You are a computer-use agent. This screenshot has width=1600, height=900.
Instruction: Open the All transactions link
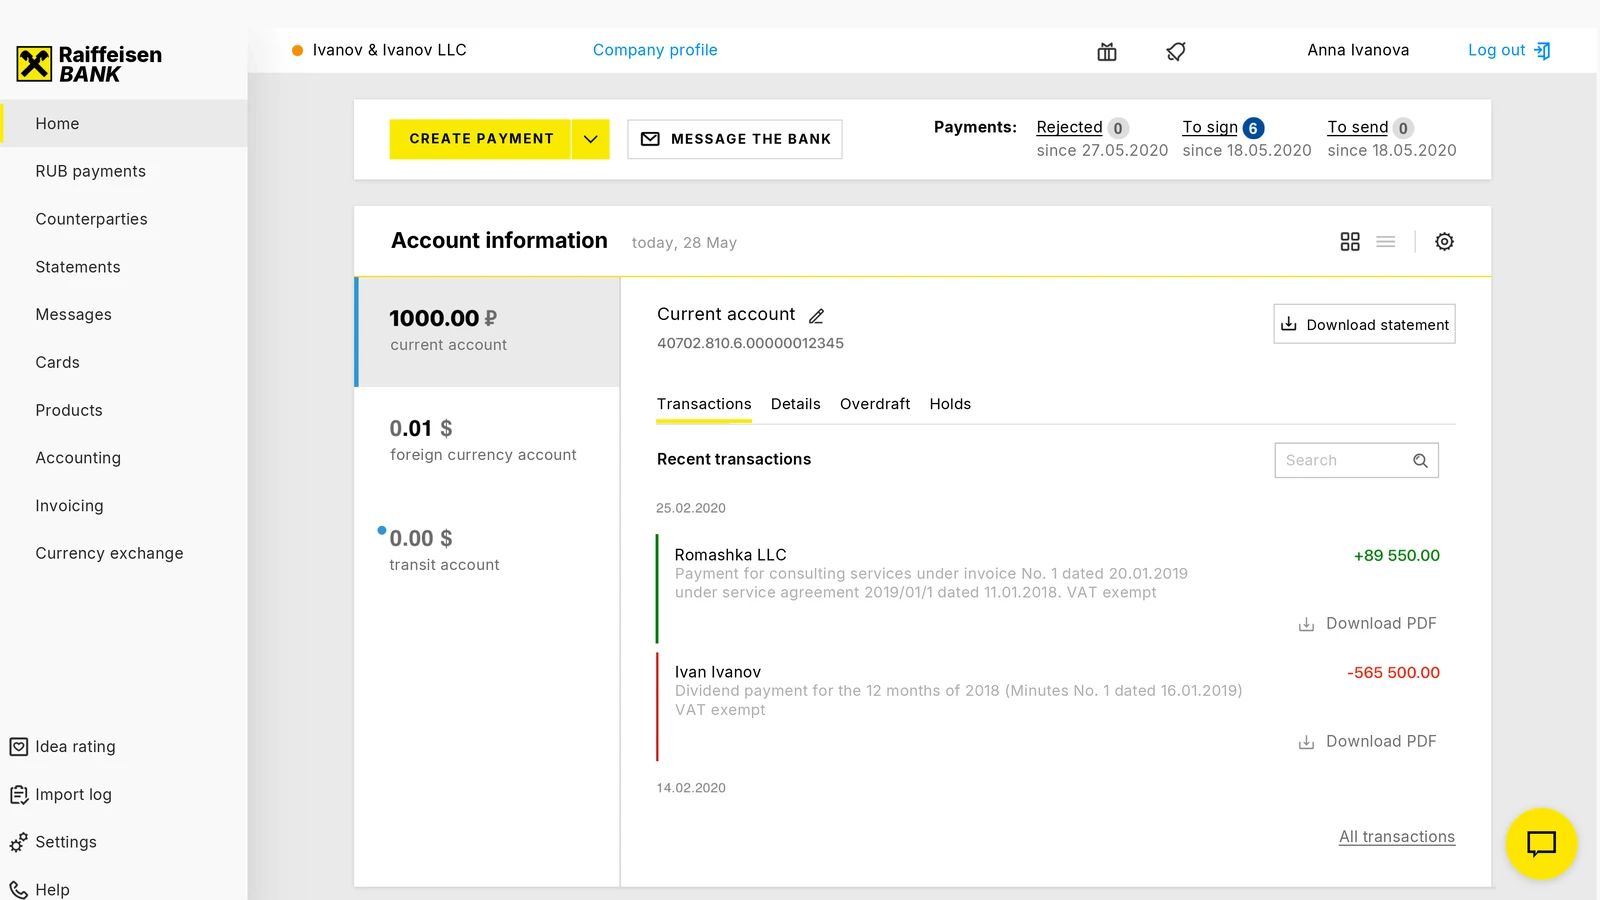pyautogui.click(x=1397, y=837)
